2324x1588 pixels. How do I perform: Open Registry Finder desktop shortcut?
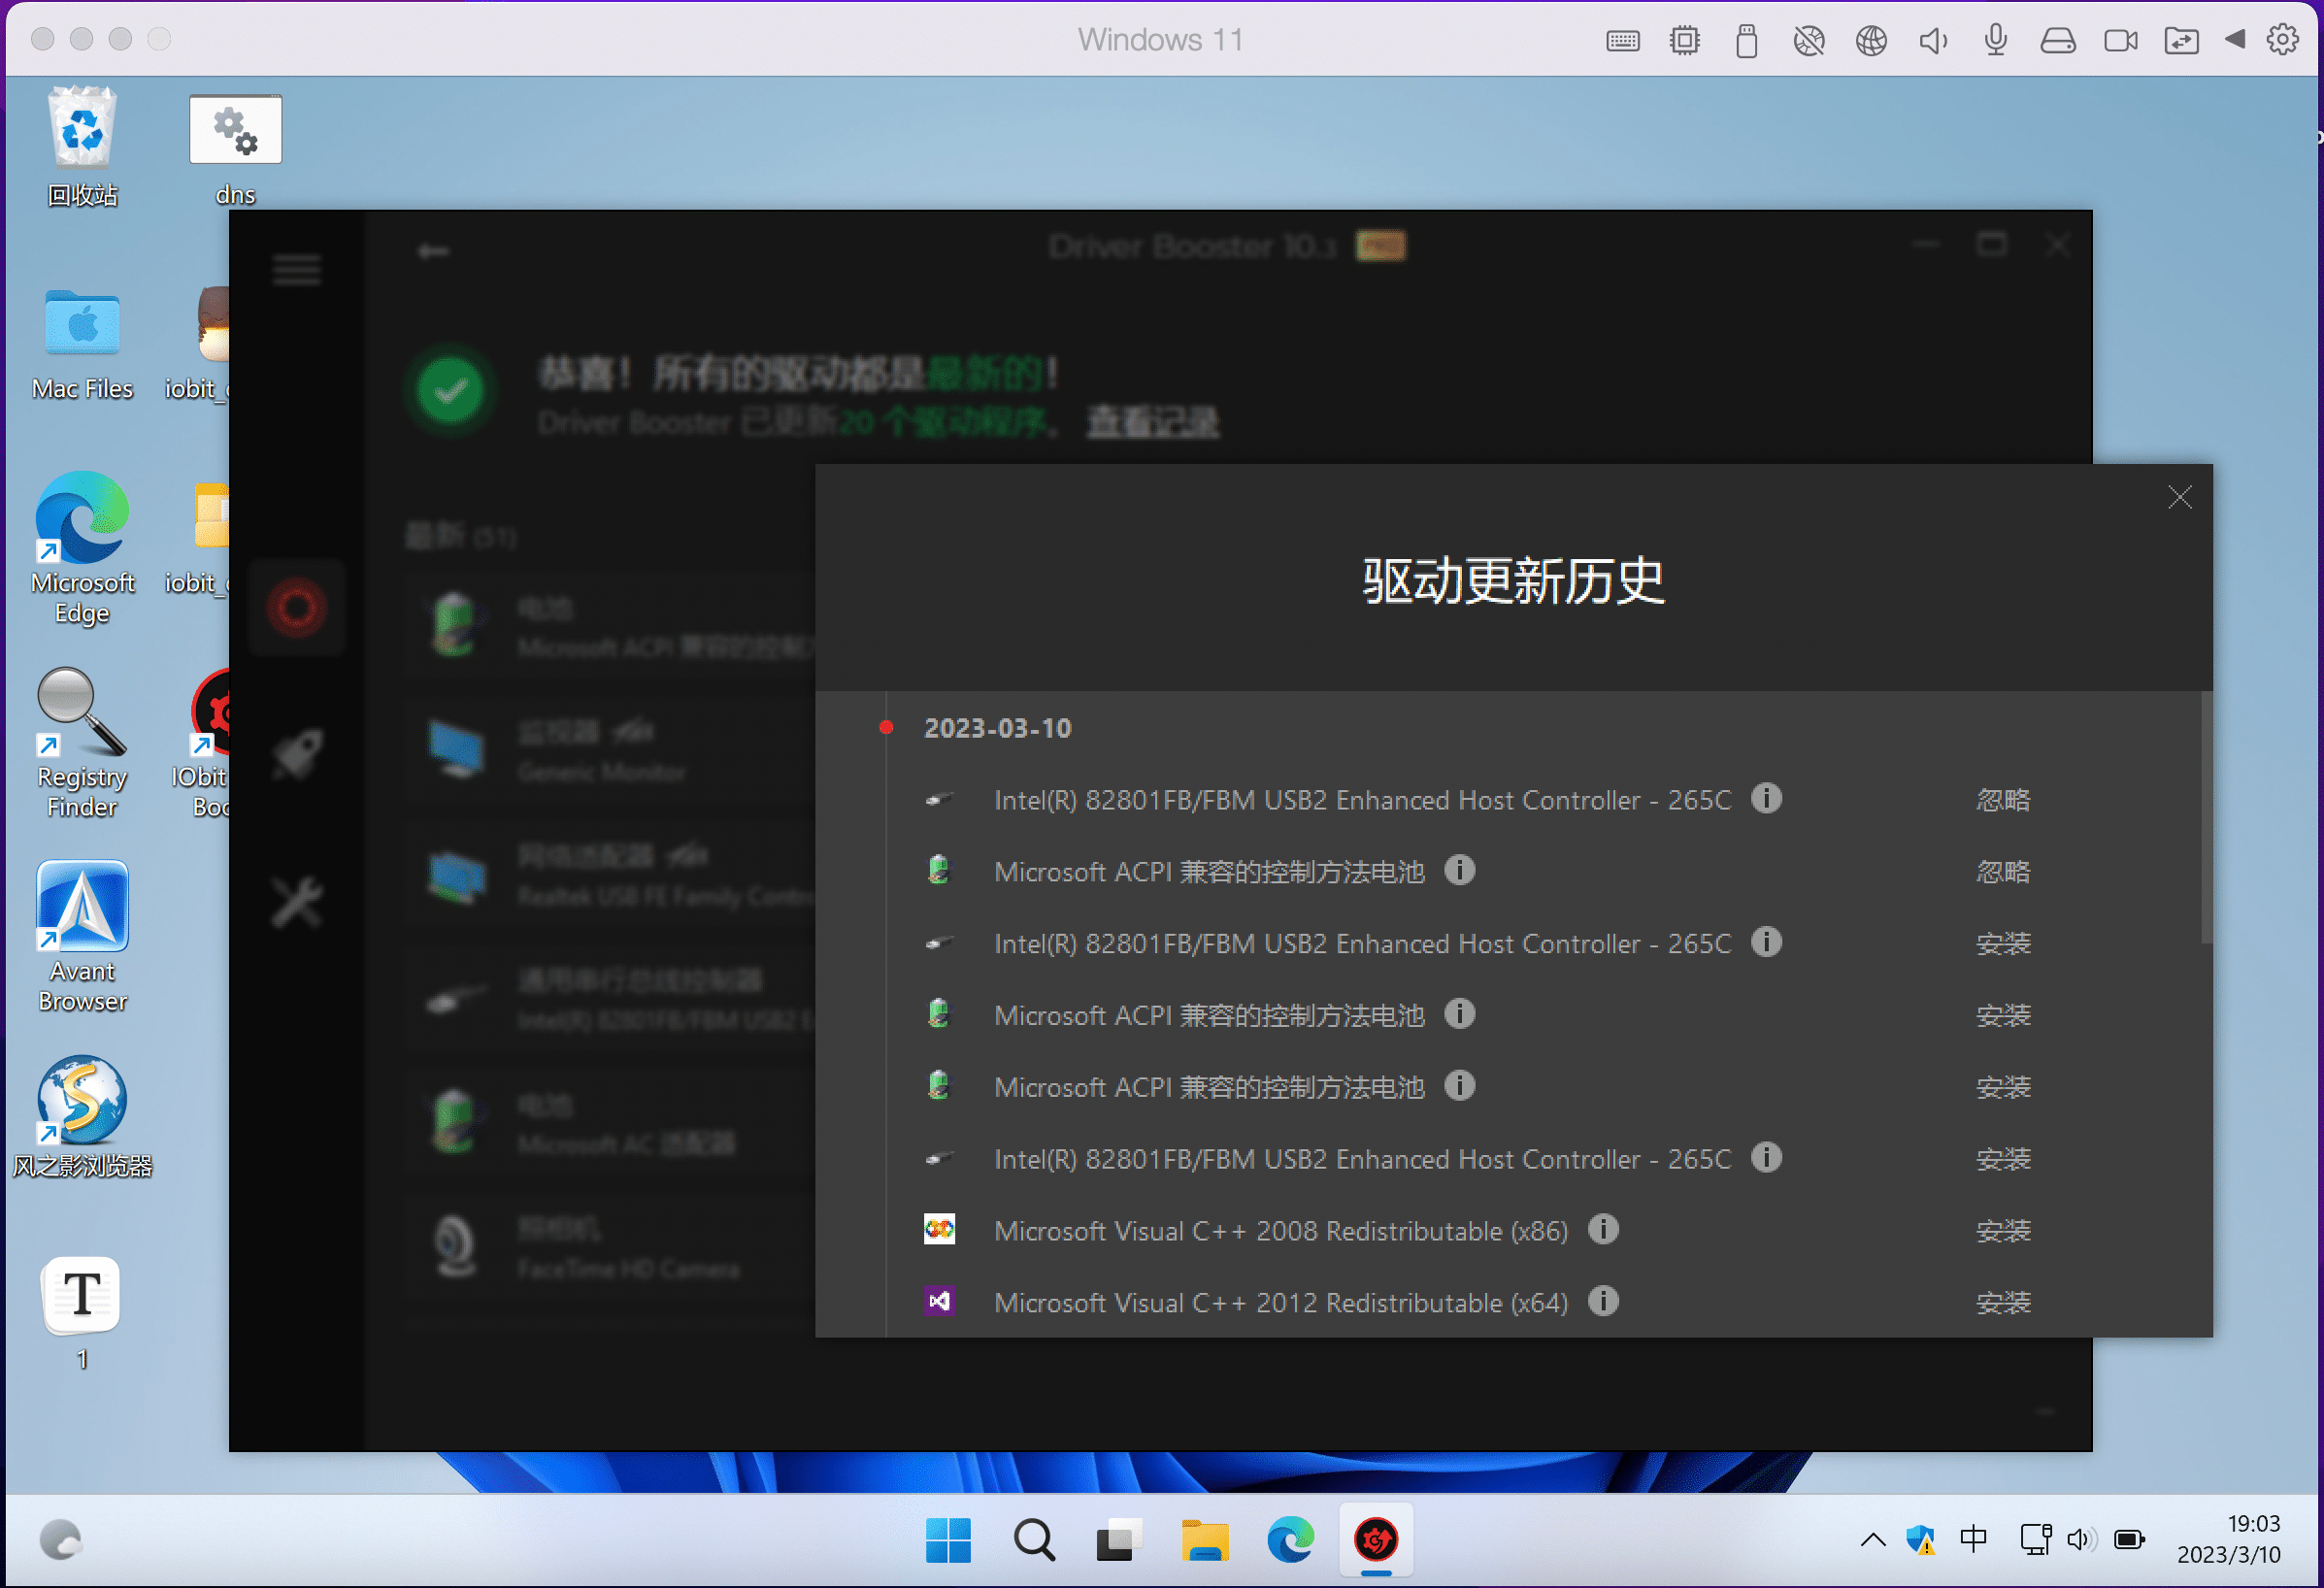pyautogui.click(x=82, y=743)
